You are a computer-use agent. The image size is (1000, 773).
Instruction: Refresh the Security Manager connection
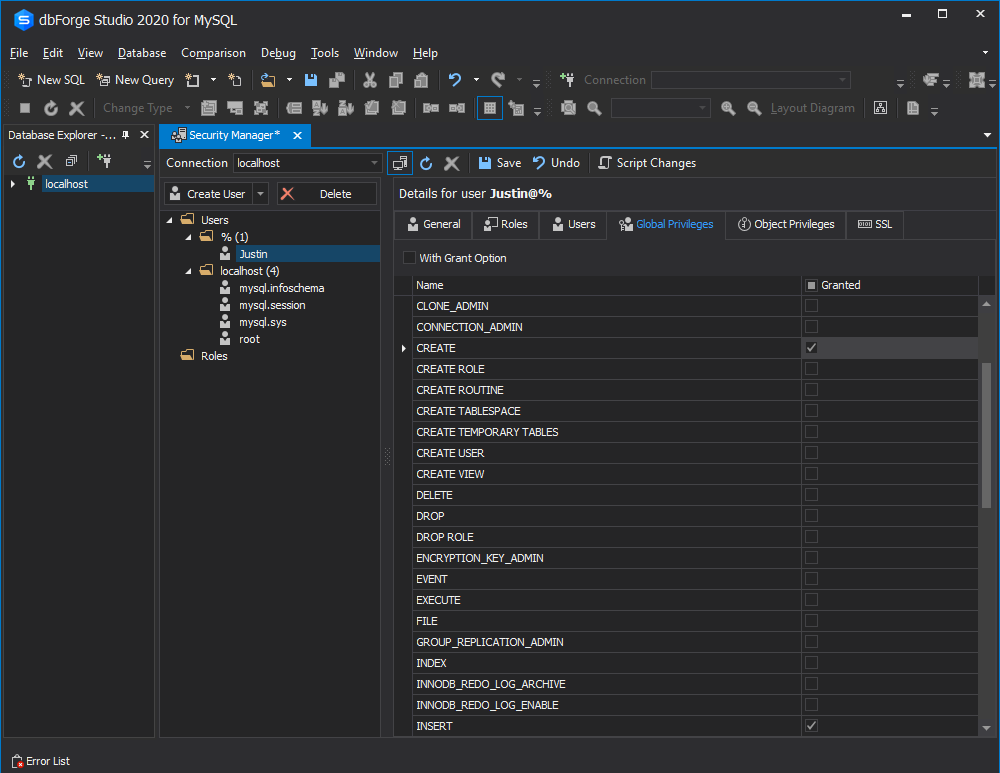pos(426,163)
